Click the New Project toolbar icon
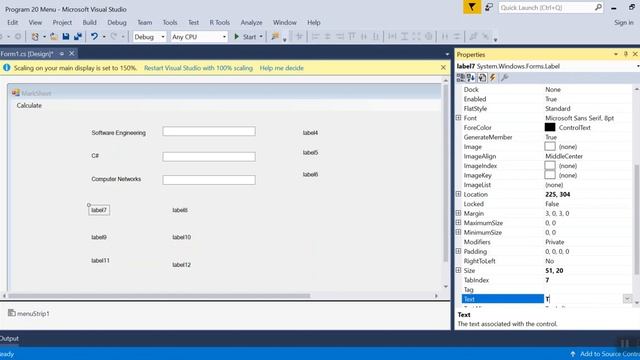640x360 pixels. (35, 37)
